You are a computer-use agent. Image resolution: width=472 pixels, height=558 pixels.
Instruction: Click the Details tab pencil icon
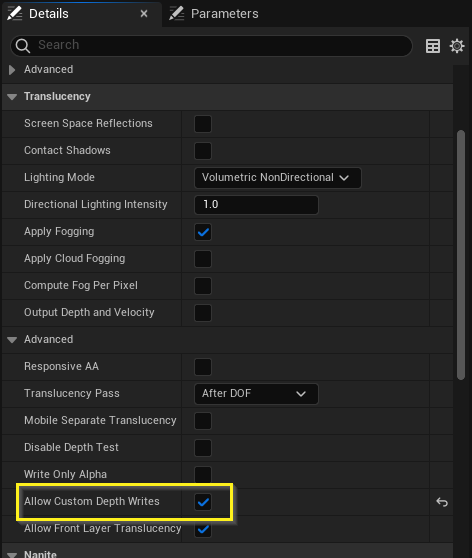coord(15,14)
